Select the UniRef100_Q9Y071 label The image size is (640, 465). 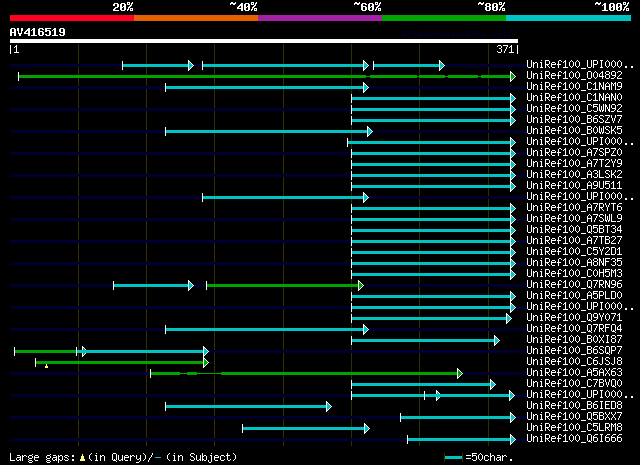[x=574, y=318]
